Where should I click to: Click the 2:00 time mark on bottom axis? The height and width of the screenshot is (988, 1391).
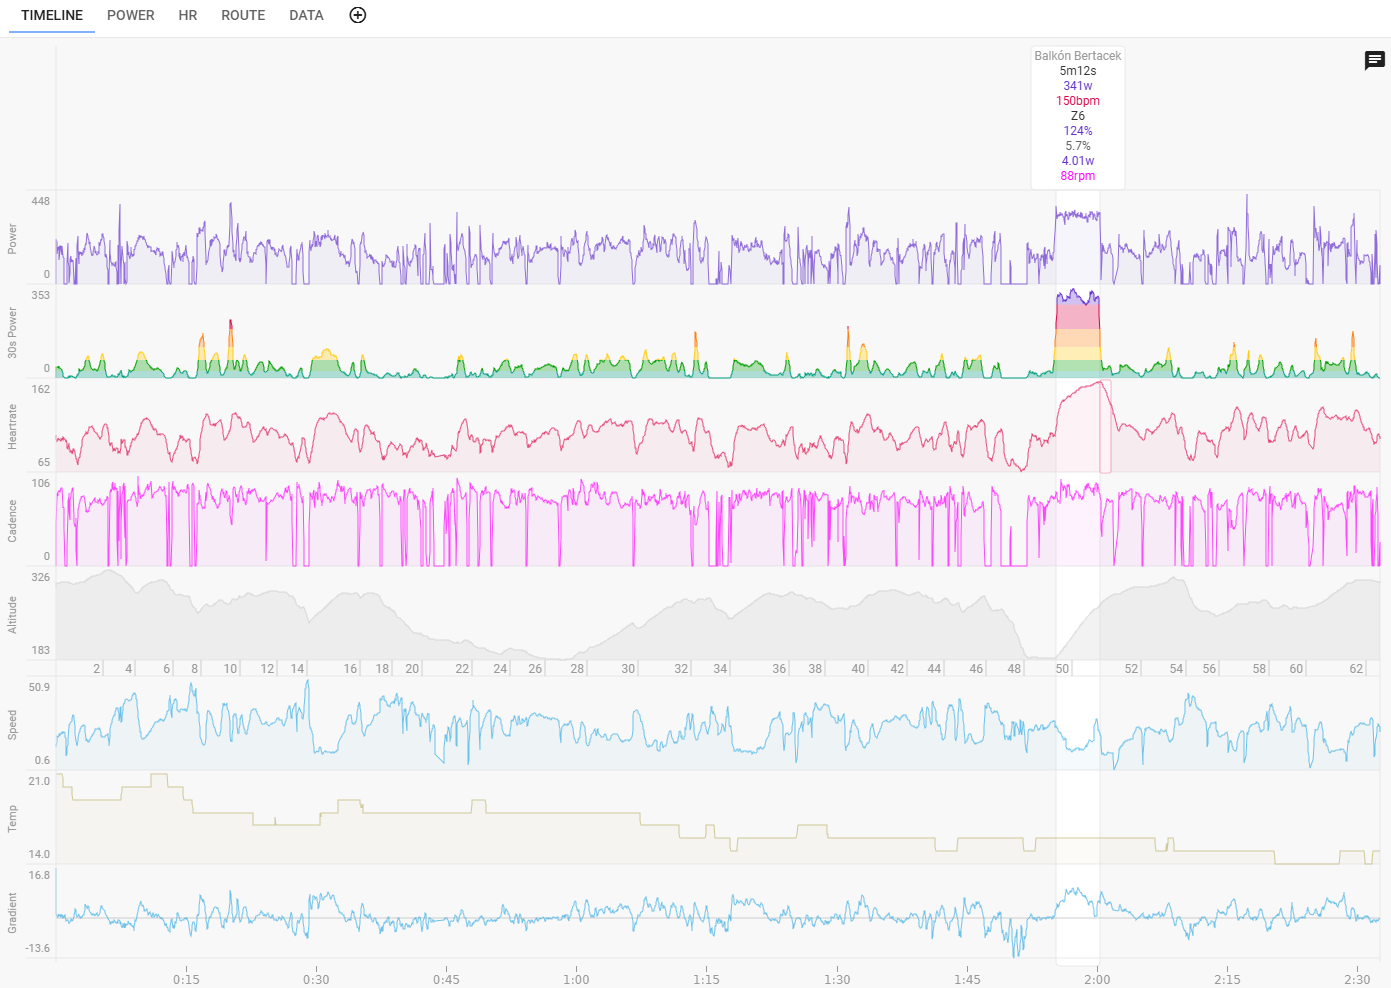click(1097, 979)
